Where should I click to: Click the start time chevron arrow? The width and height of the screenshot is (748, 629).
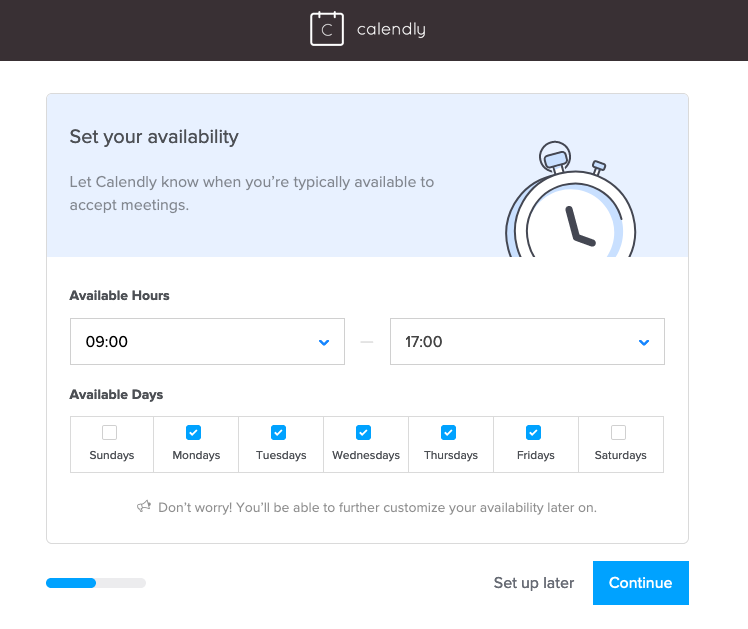(324, 342)
